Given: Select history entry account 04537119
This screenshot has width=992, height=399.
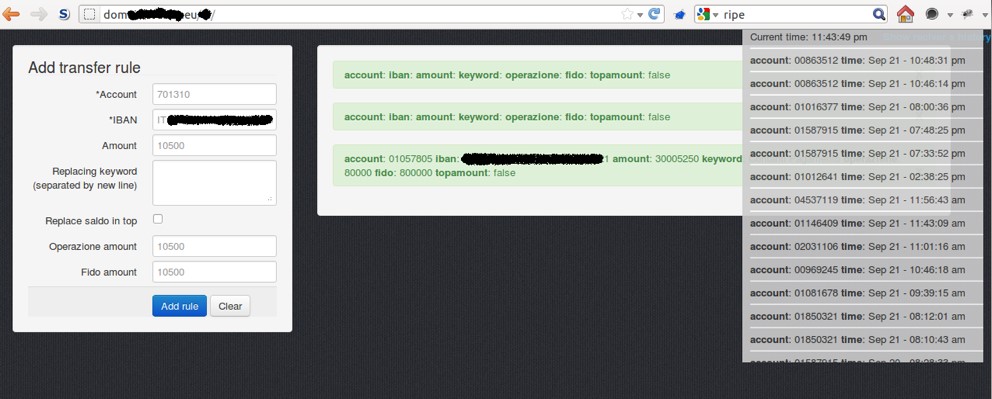Looking at the screenshot, I should click(858, 200).
